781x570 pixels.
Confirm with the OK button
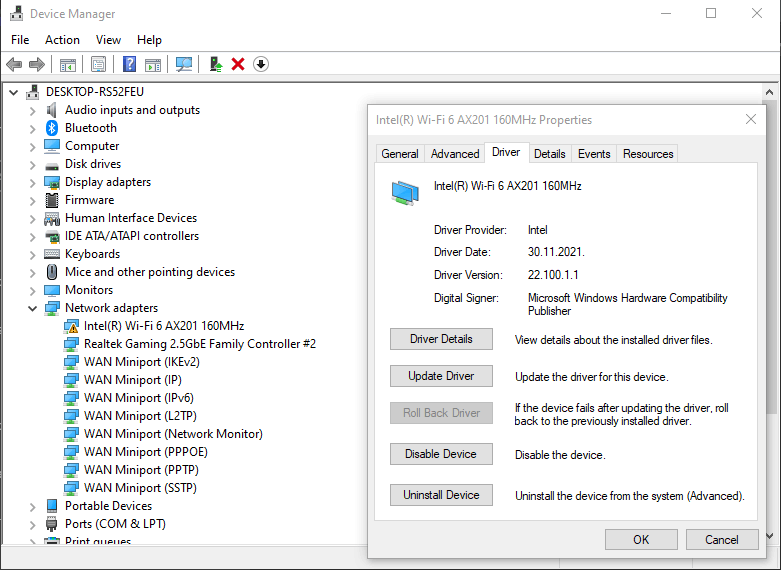click(641, 540)
